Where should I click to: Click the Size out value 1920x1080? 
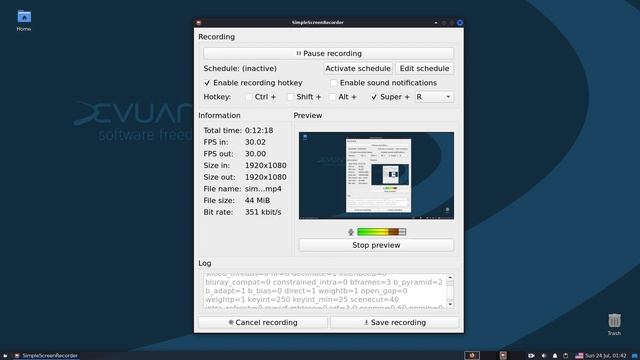[266, 177]
